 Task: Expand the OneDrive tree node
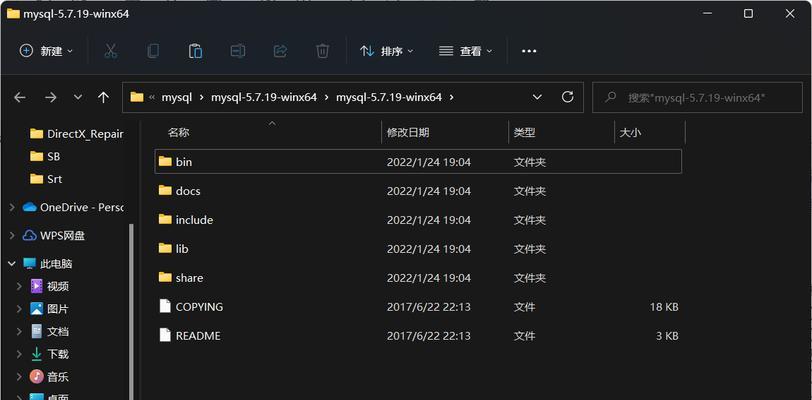click(x=11, y=207)
